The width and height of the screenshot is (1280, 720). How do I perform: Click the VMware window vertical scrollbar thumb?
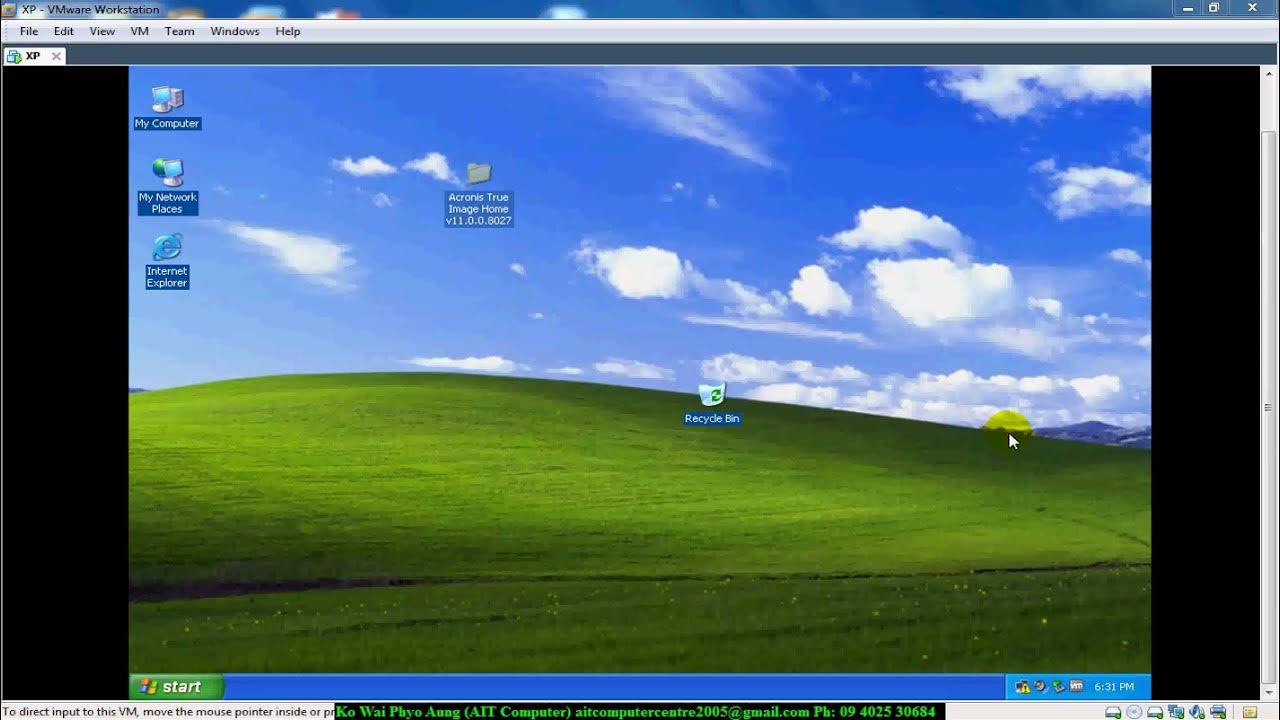1269,407
